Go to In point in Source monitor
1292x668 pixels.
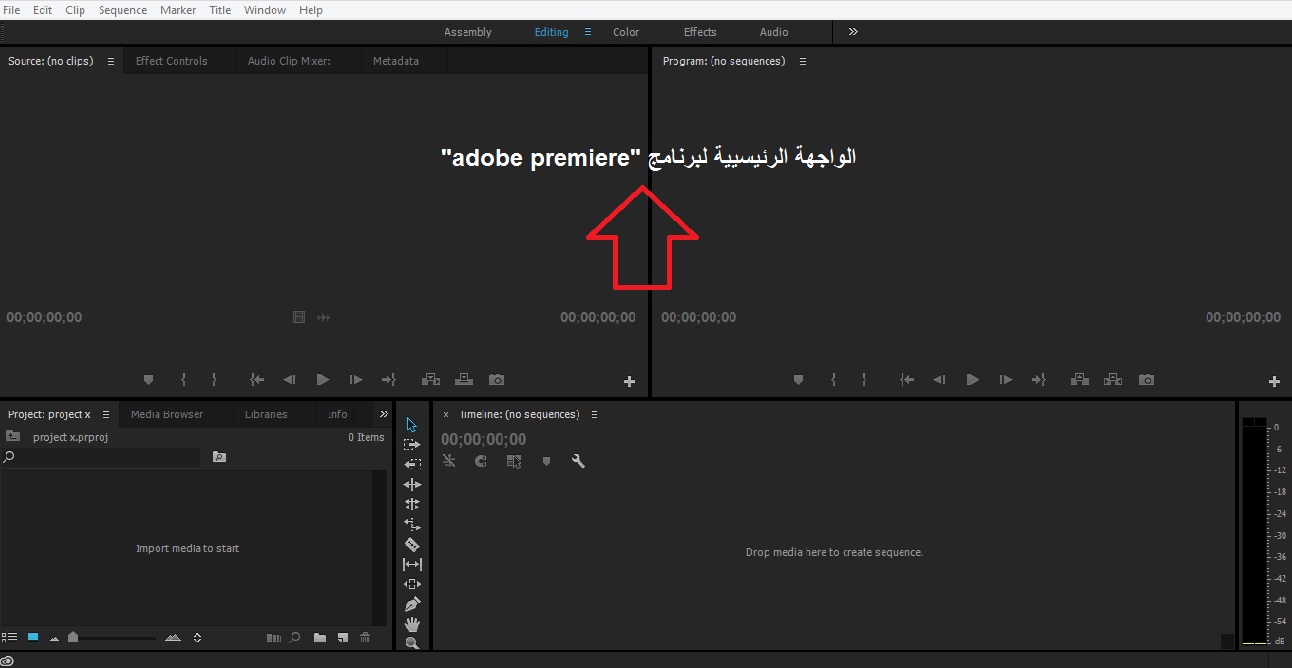(257, 380)
